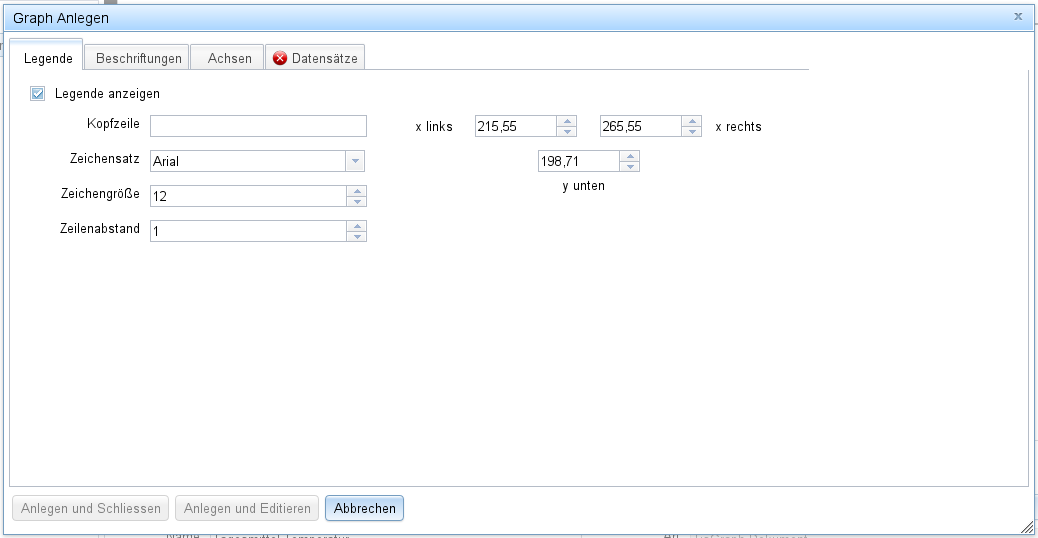Click the y unten field showing 198,71
Viewport: 1038px width, 538px height.
click(579, 161)
